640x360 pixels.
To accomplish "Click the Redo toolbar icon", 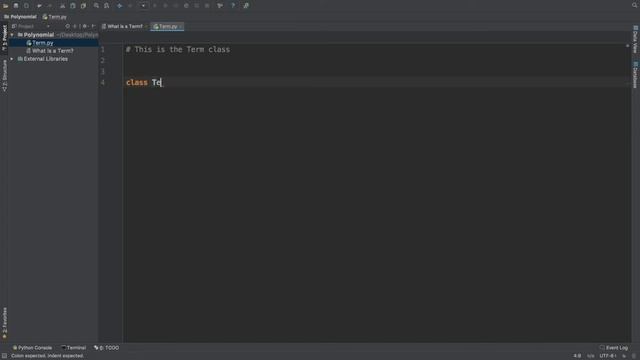I will (49, 6).
